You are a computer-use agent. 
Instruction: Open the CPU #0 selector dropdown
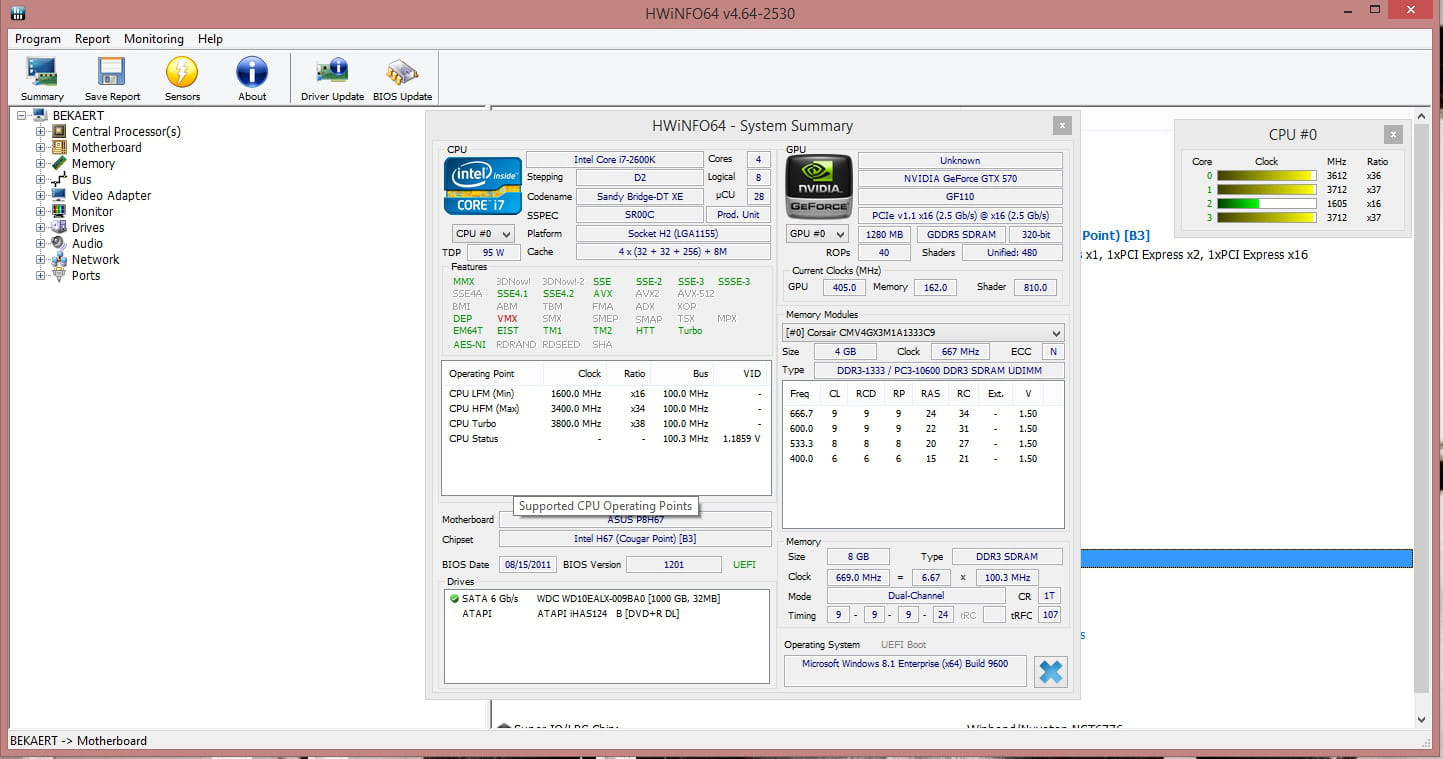(483, 234)
